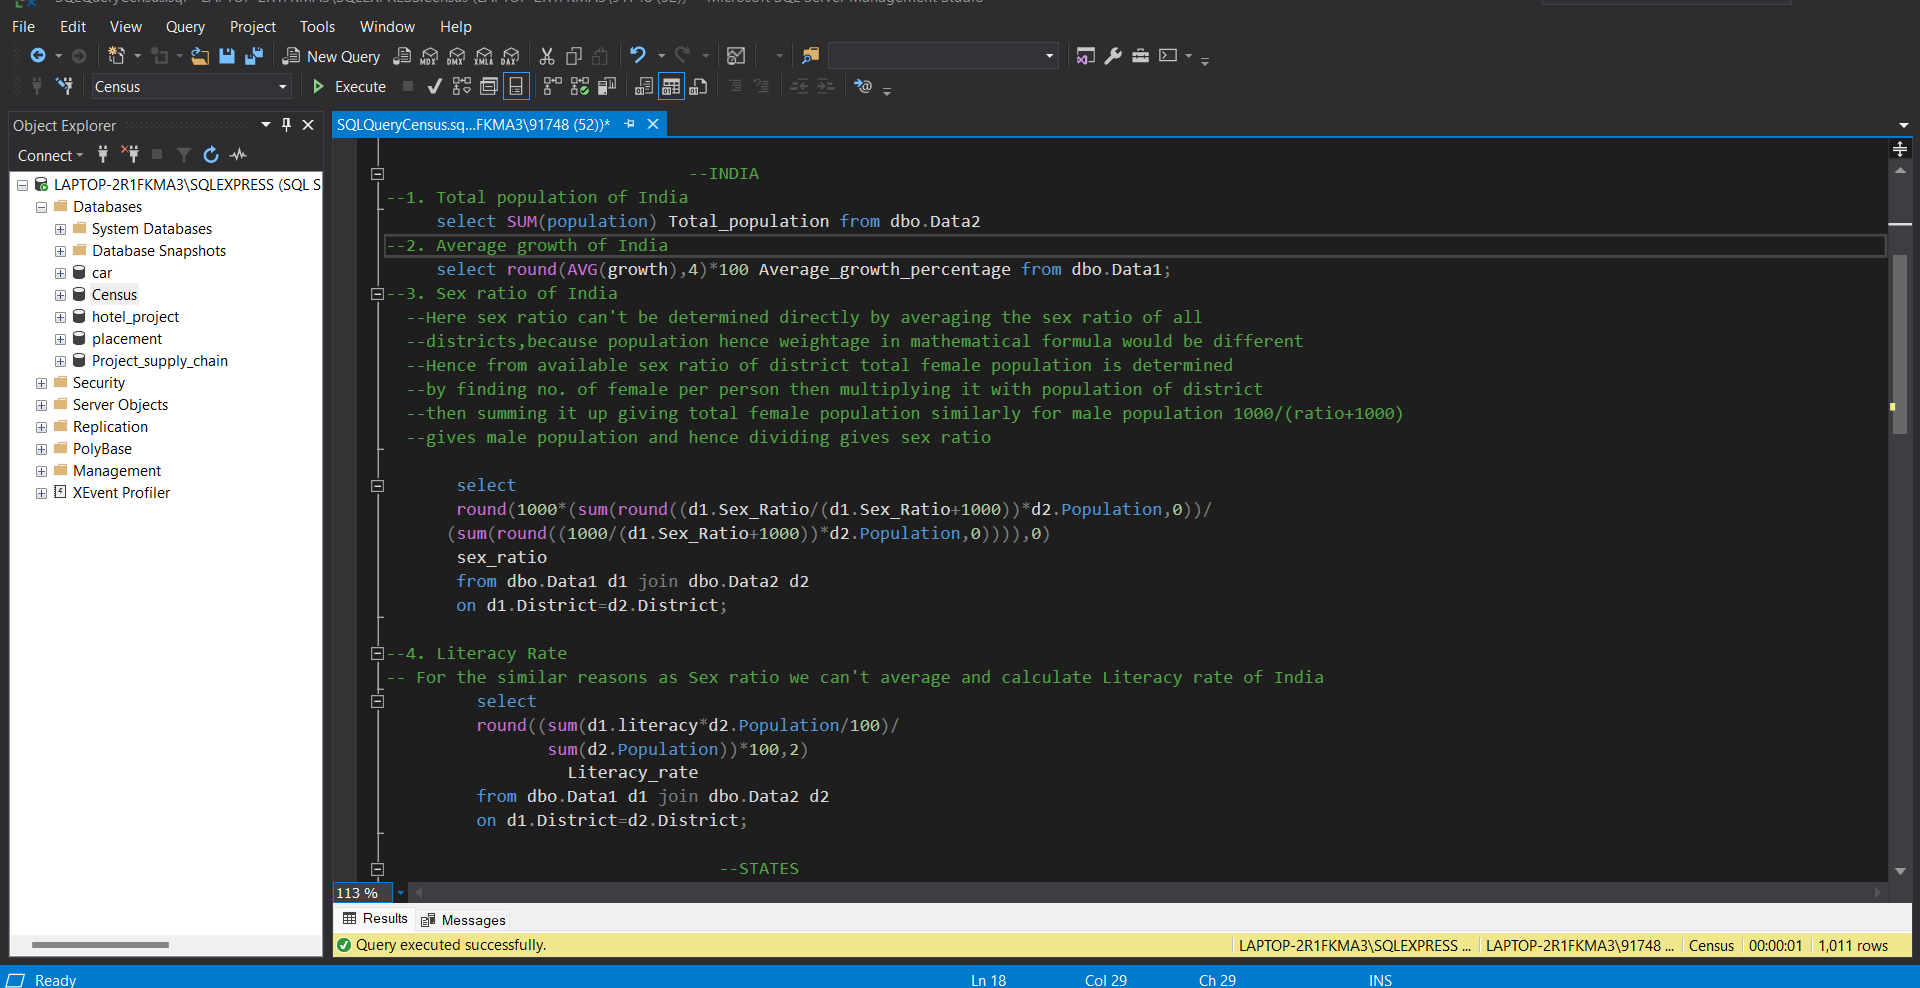Open the Census database dropdown
This screenshot has height=988, width=1920.
pos(282,87)
